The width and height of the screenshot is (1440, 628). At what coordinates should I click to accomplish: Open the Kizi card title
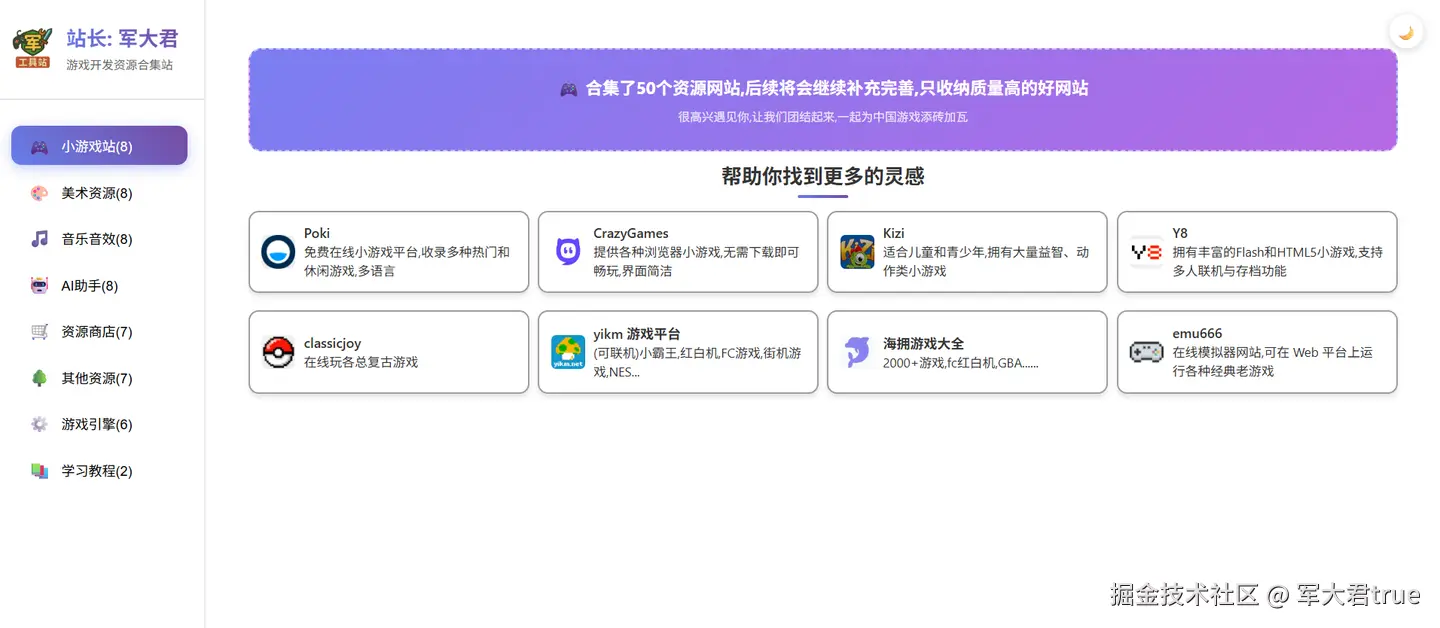(893, 233)
